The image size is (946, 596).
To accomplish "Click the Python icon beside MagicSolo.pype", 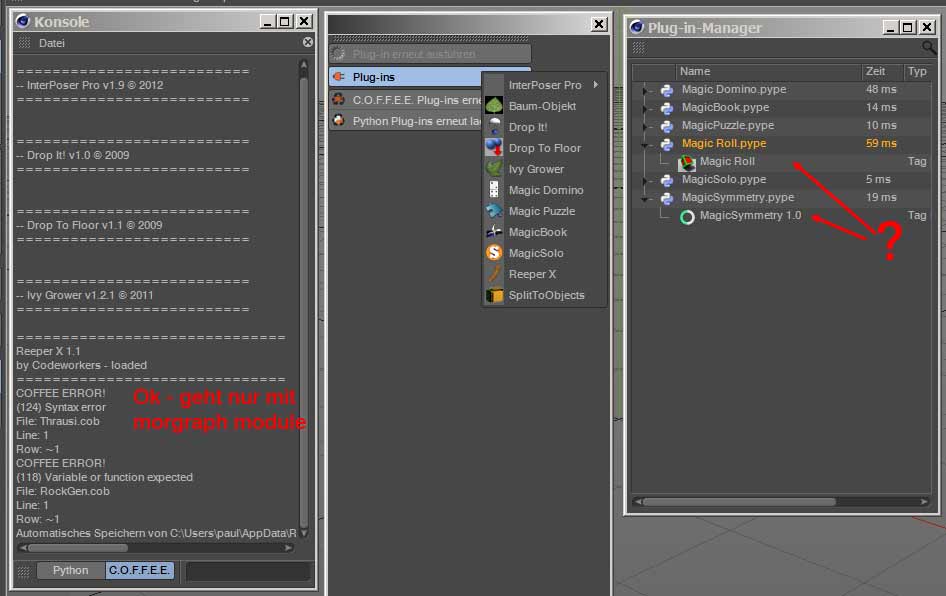I will [667, 180].
